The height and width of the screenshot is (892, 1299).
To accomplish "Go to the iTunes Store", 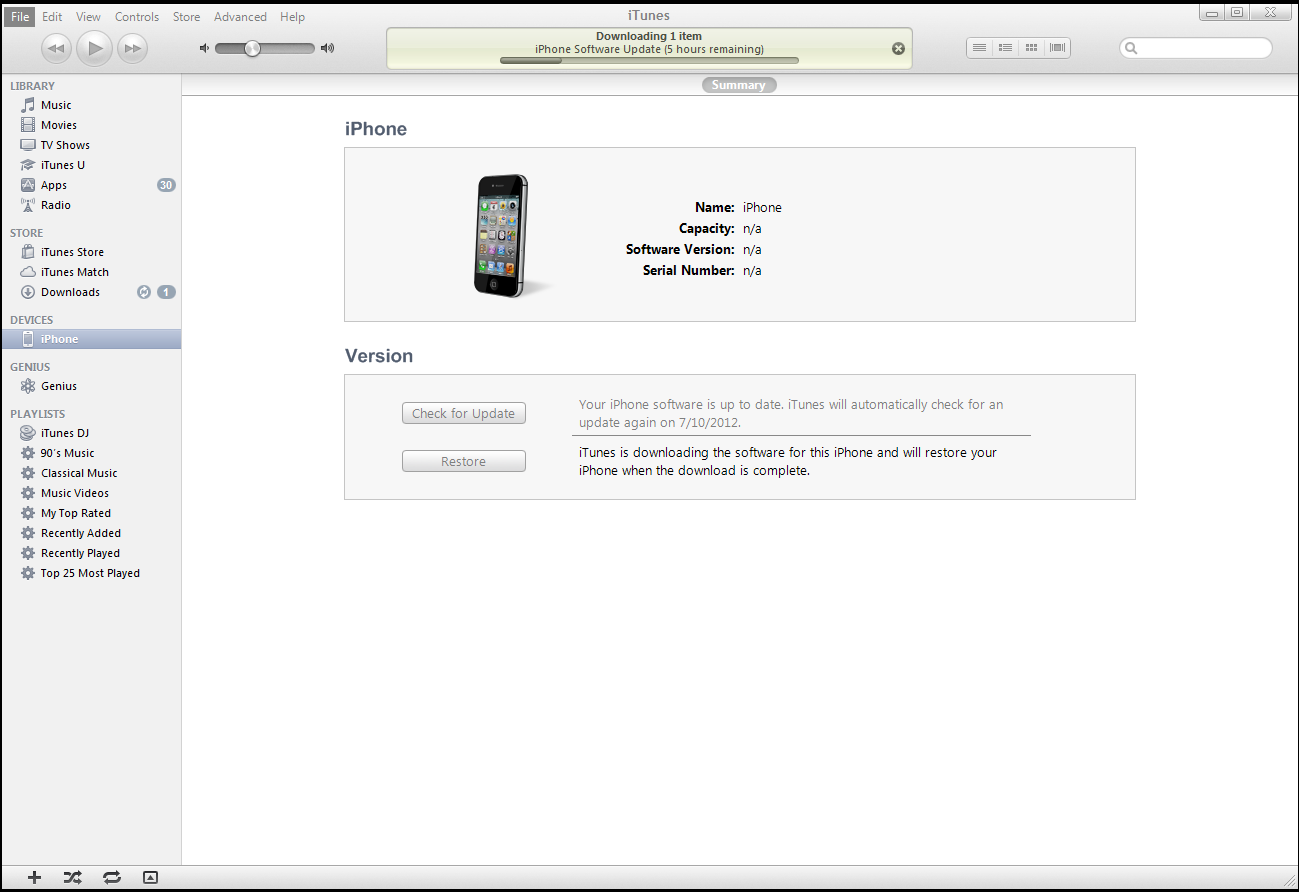I will click(91, 252).
